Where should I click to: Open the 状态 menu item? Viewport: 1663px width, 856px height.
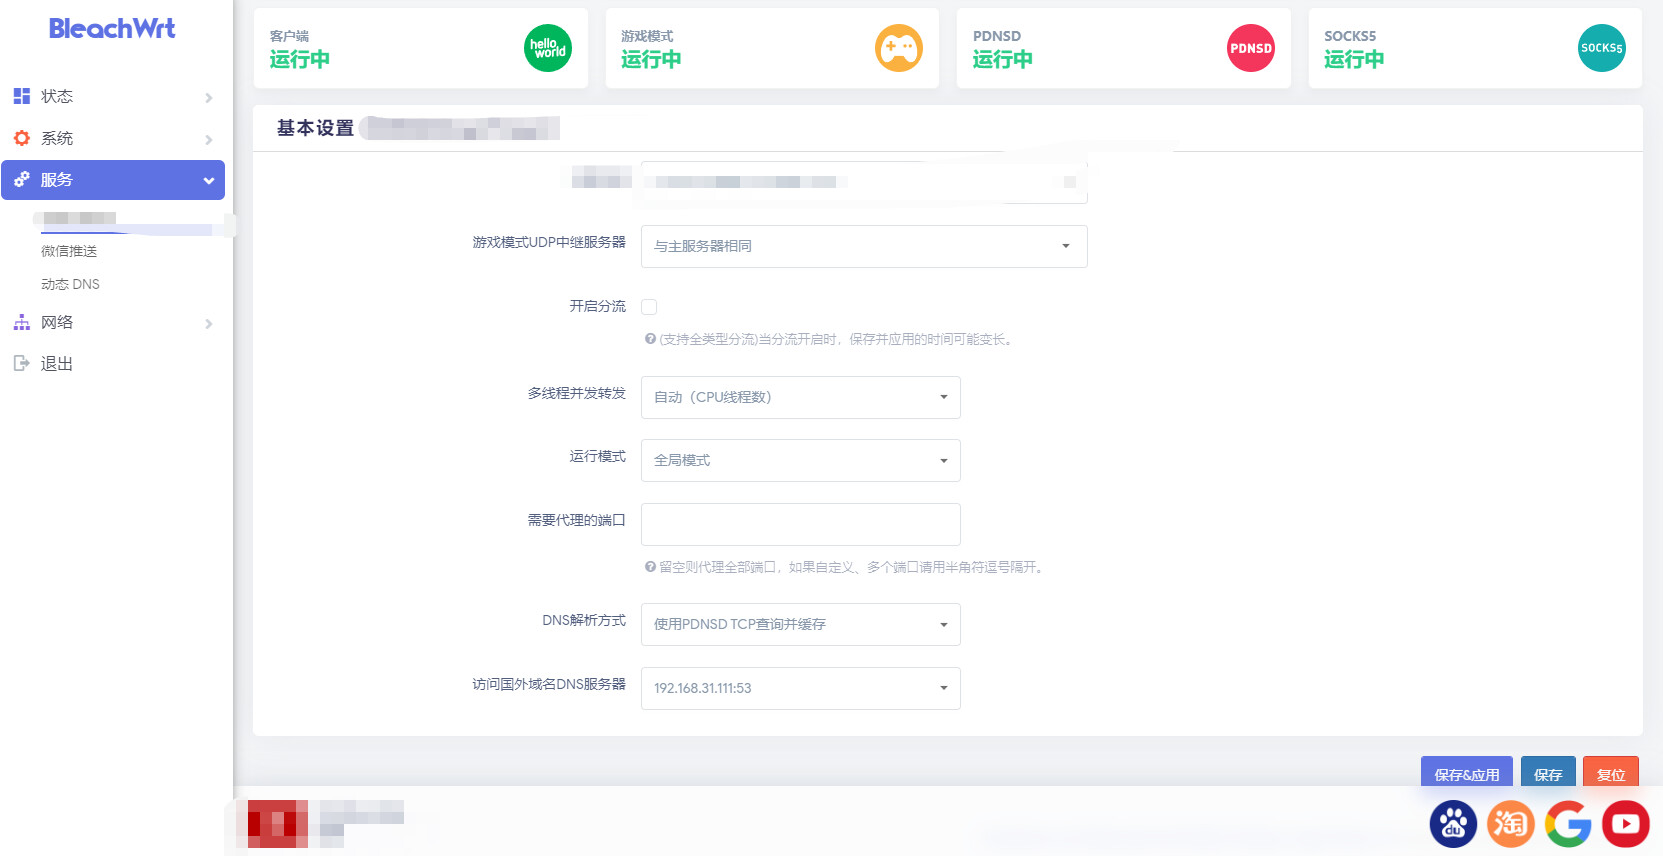113,97
